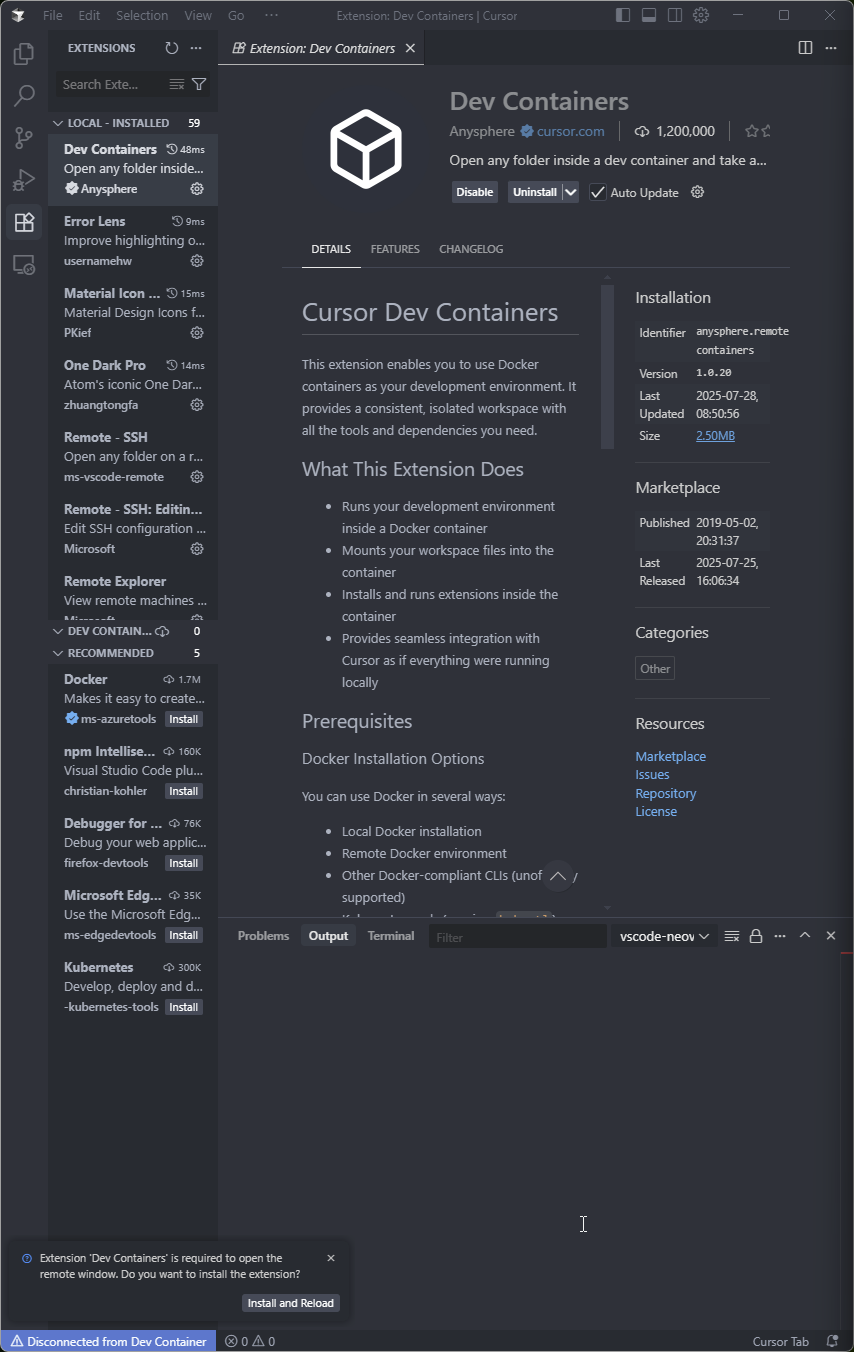Screen dimensions: 854x1352
Task: Open notifications bell in status bar
Action: (832, 1341)
